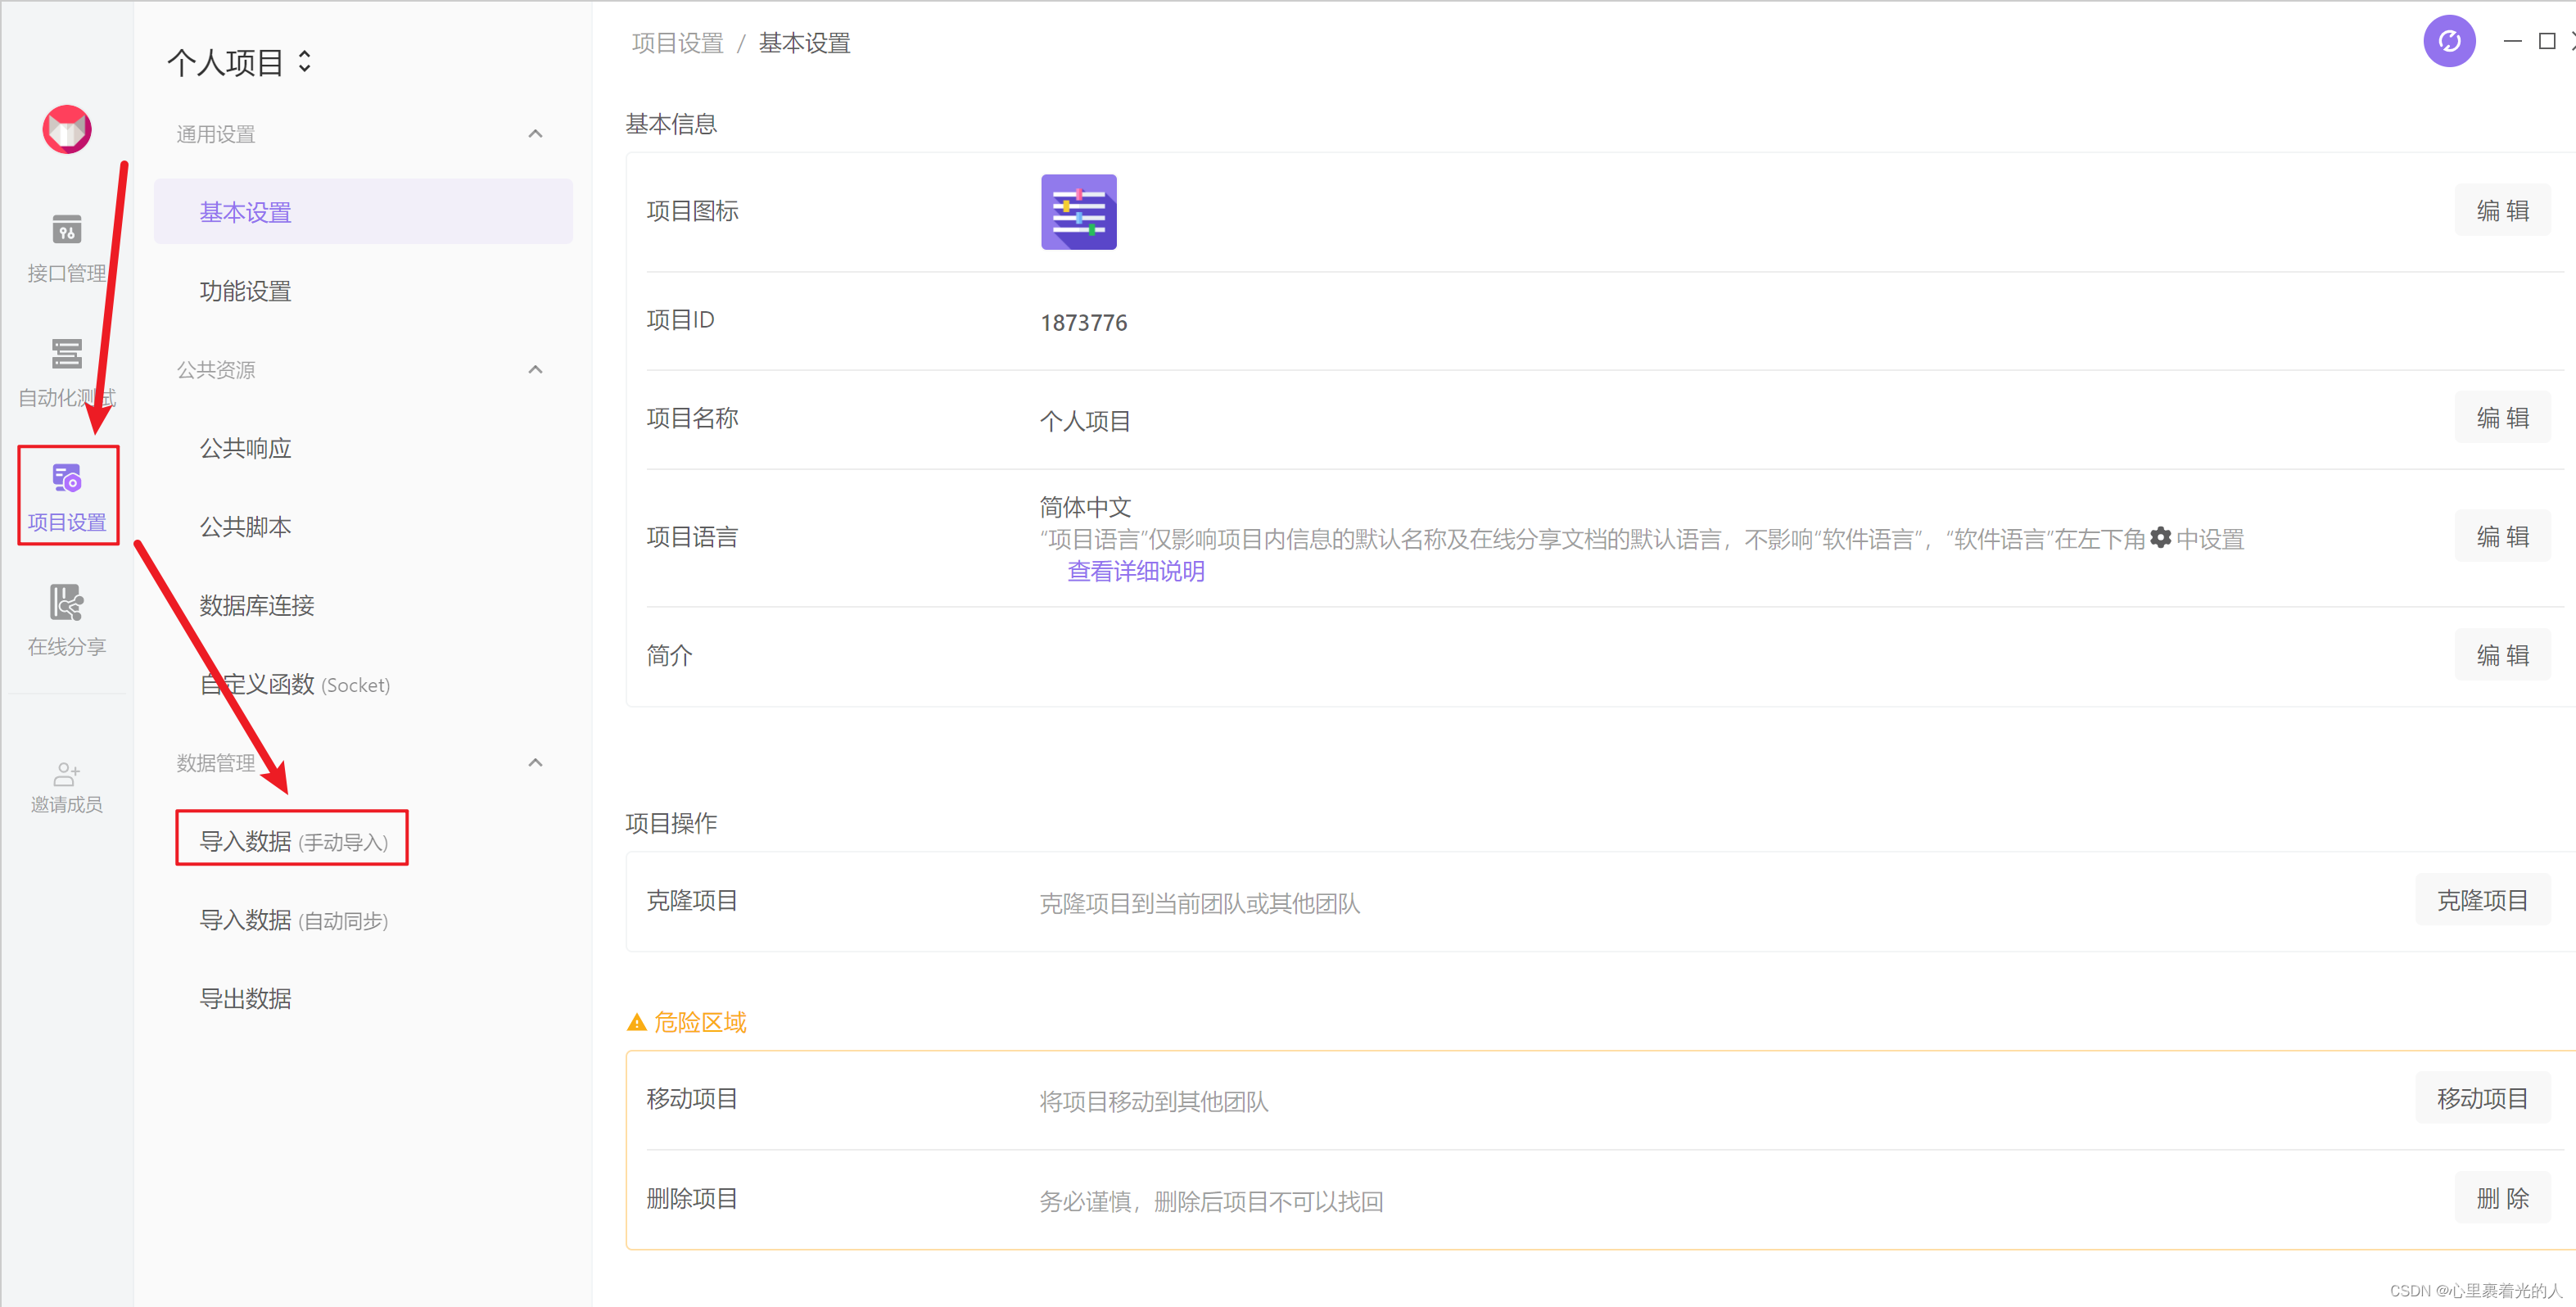This screenshot has height=1307, width=2576.
Task: Click 项目设置 in the breadcrumb
Action: point(677,43)
